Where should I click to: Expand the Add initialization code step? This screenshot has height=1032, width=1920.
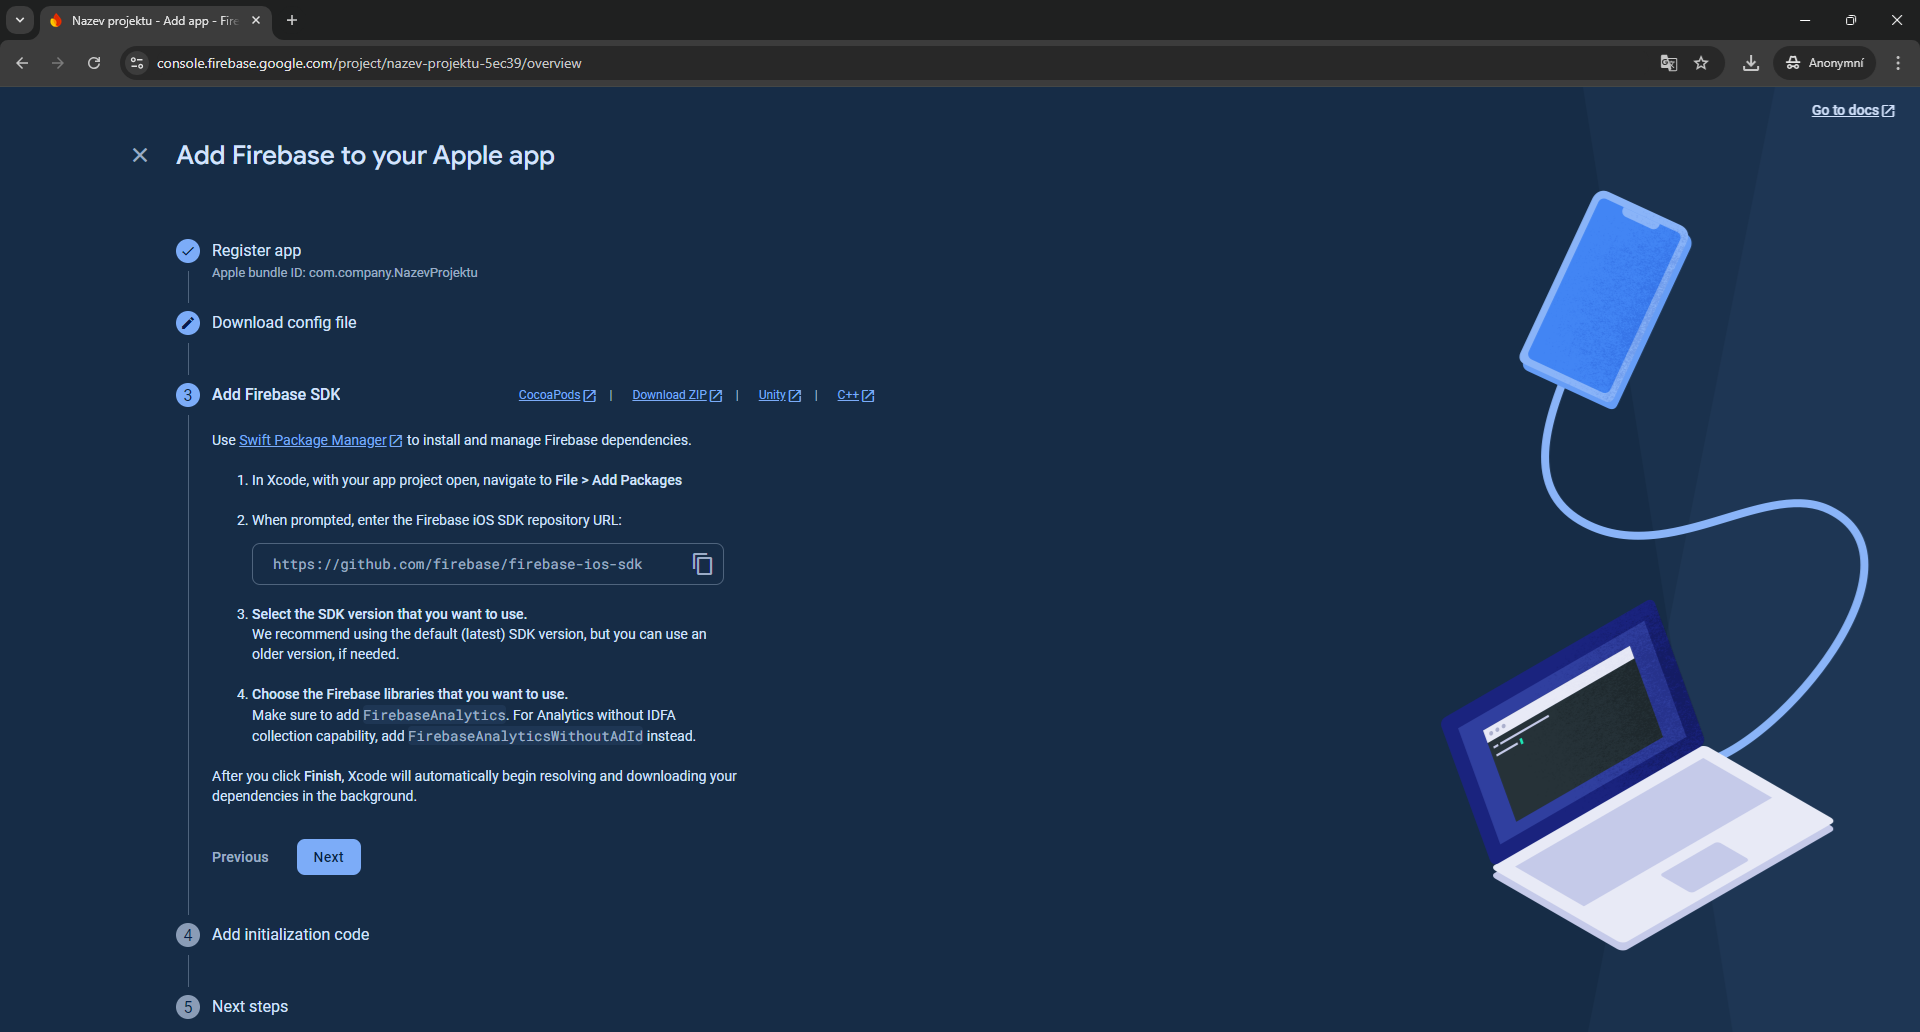coord(290,935)
